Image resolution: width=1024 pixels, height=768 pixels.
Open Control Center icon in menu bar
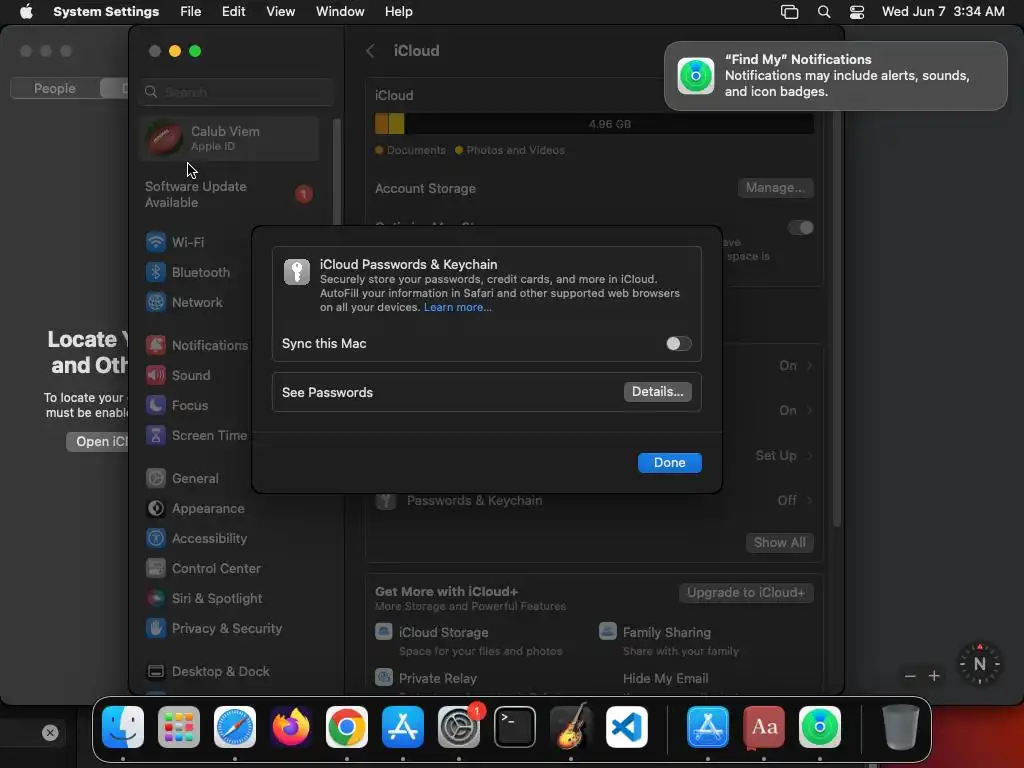(856, 11)
